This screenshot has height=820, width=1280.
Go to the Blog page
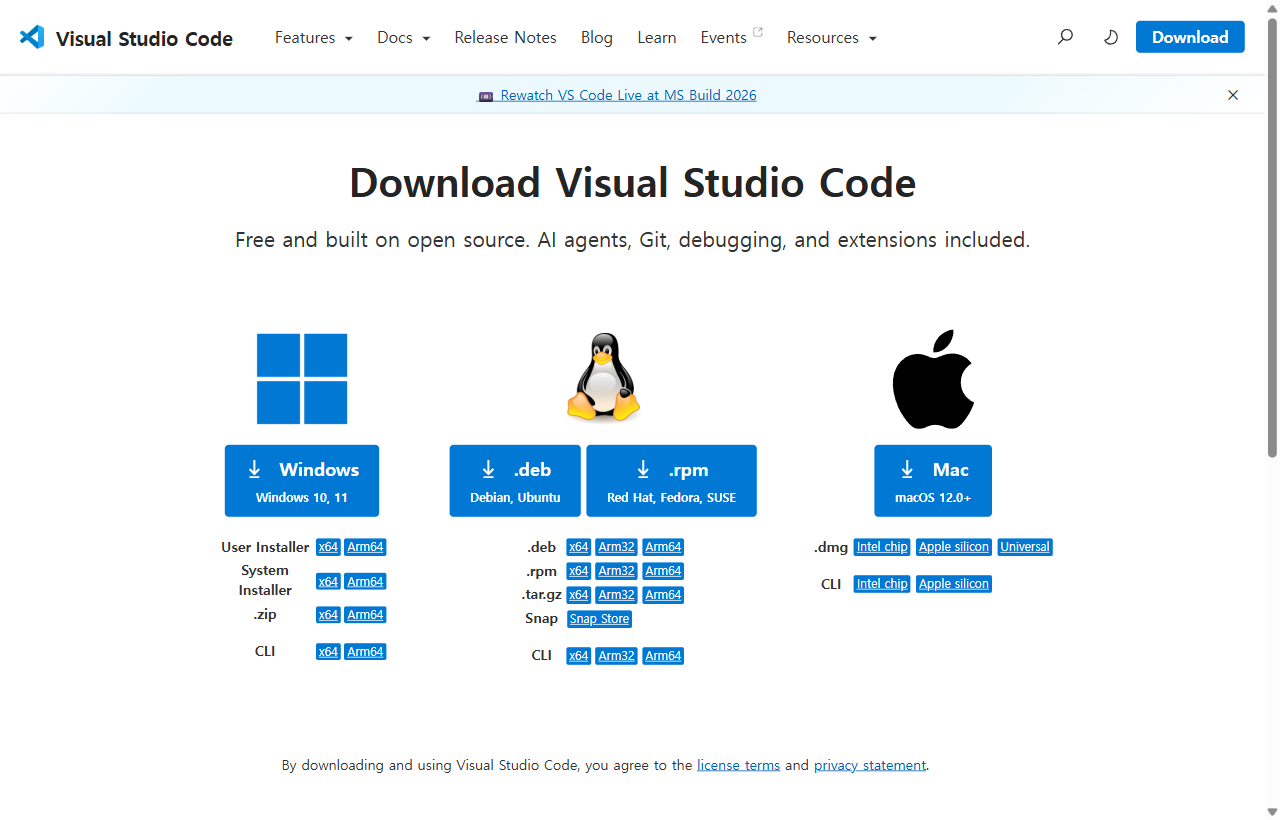597,37
